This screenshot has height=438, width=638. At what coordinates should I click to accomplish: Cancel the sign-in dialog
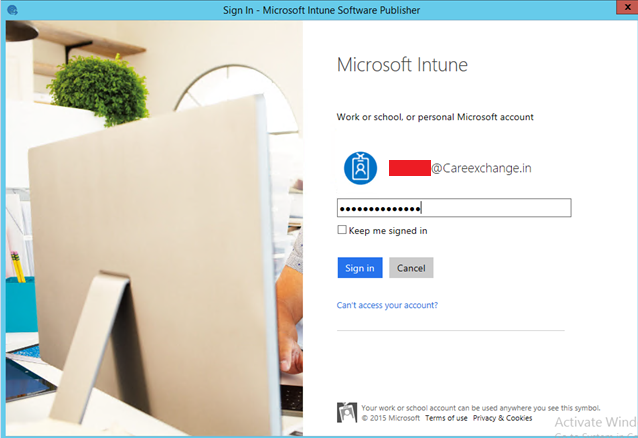click(x=411, y=268)
